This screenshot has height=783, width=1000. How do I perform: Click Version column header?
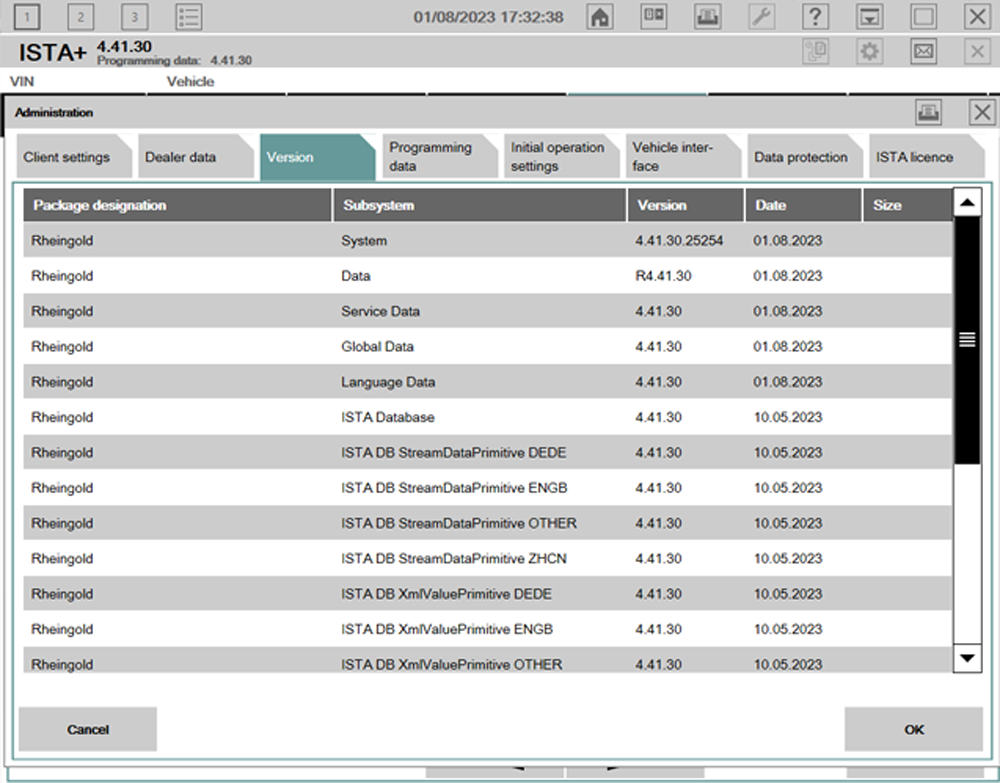[686, 205]
